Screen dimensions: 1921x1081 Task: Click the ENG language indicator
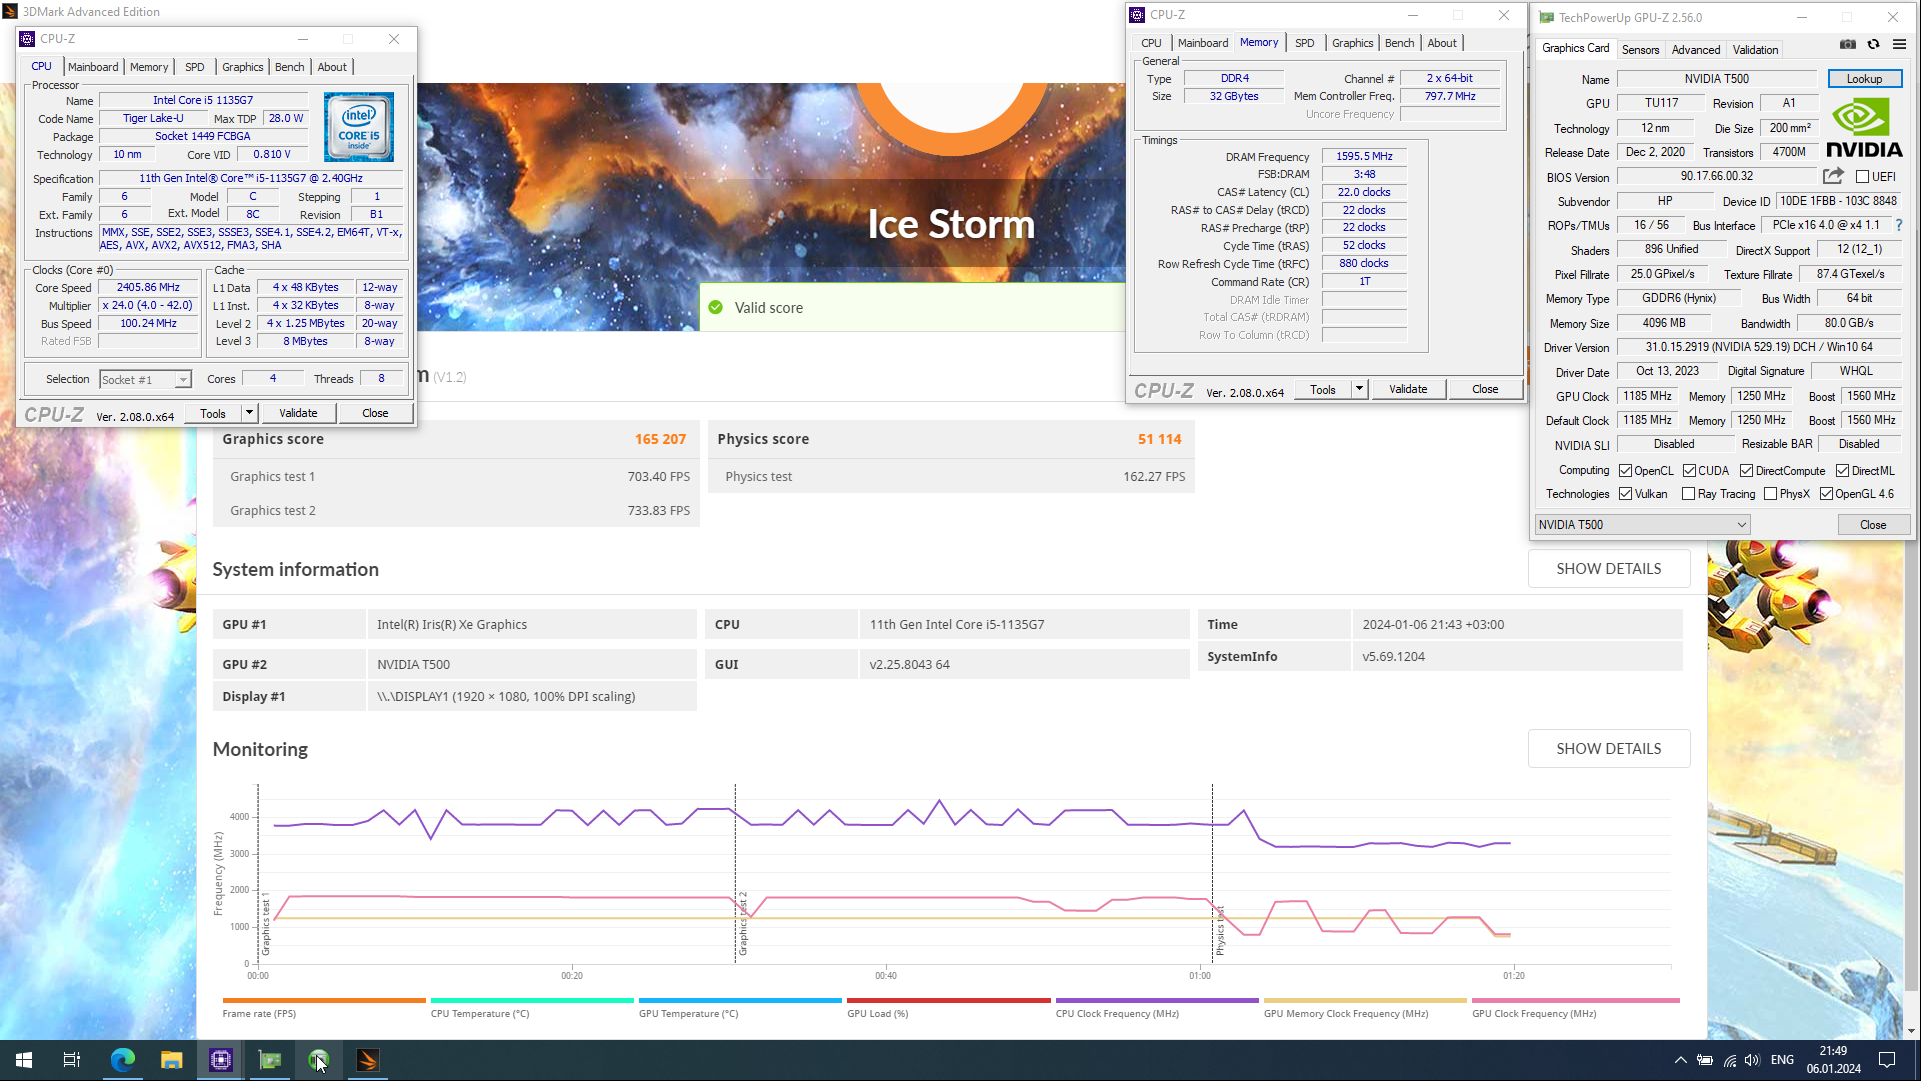click(1782, 1060)
